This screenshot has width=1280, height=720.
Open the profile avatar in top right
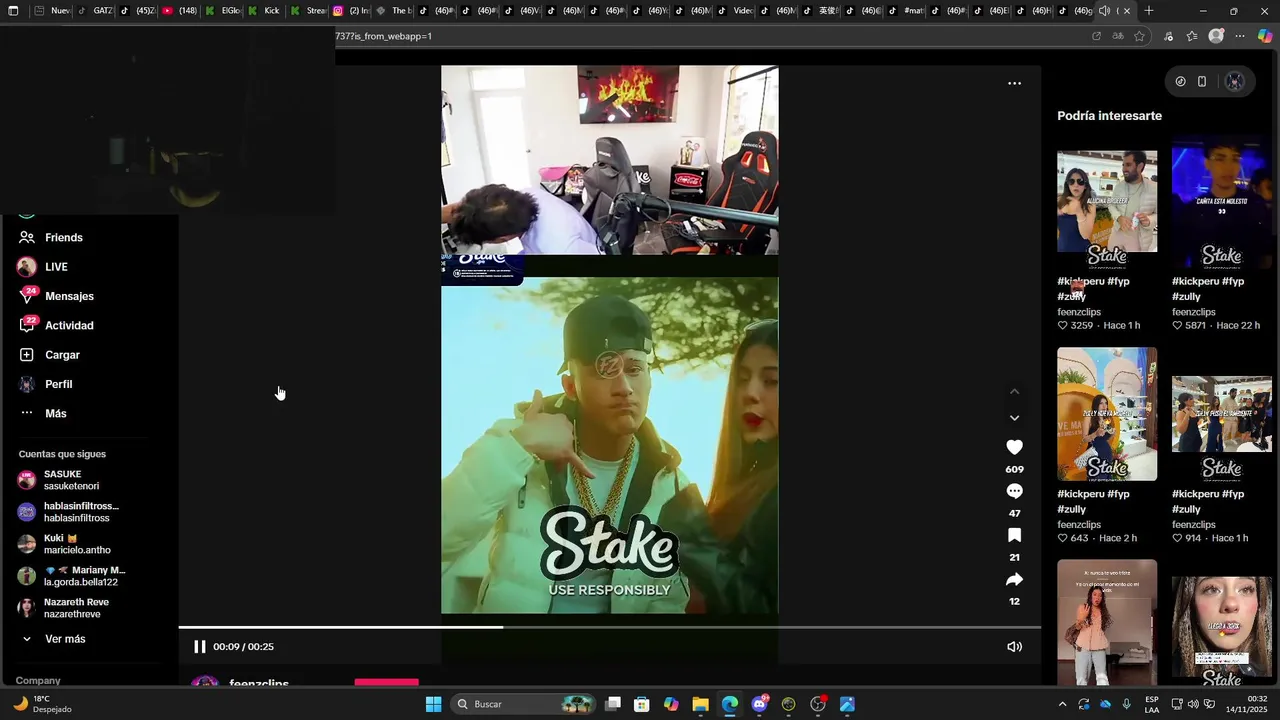1234,82
